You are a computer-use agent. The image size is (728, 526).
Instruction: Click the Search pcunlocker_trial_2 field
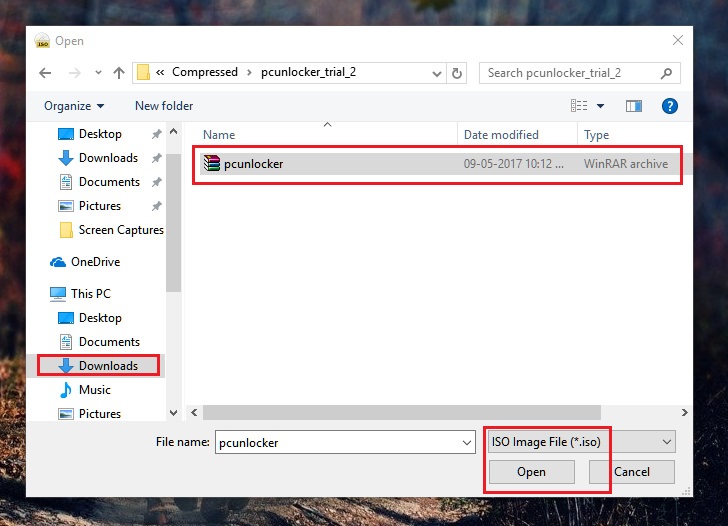579,73
